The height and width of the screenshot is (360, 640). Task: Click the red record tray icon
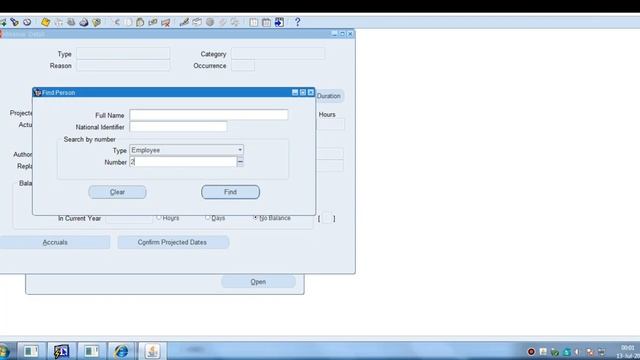(x=531, y=351)
